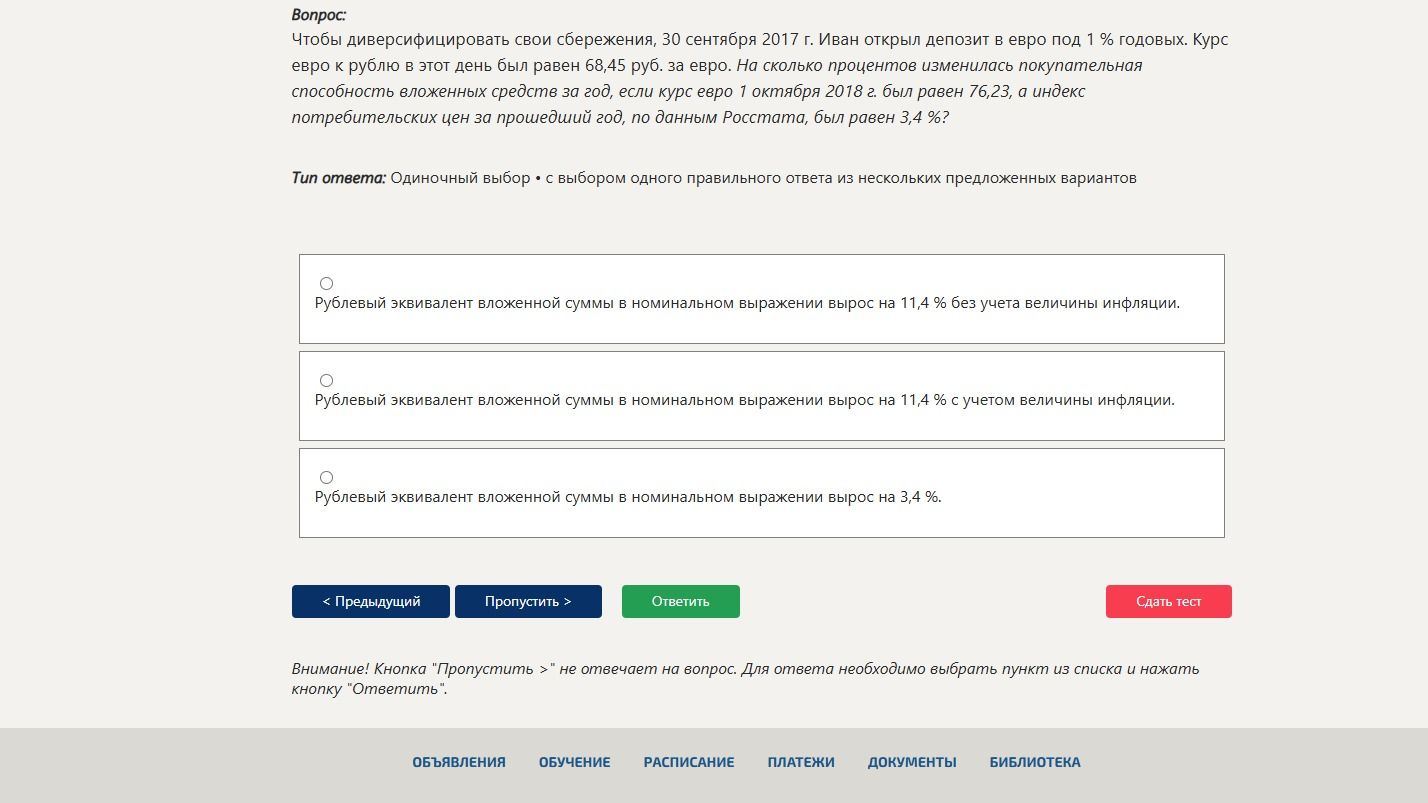Click the 'Тип ответа:' label

click(339, 178)
